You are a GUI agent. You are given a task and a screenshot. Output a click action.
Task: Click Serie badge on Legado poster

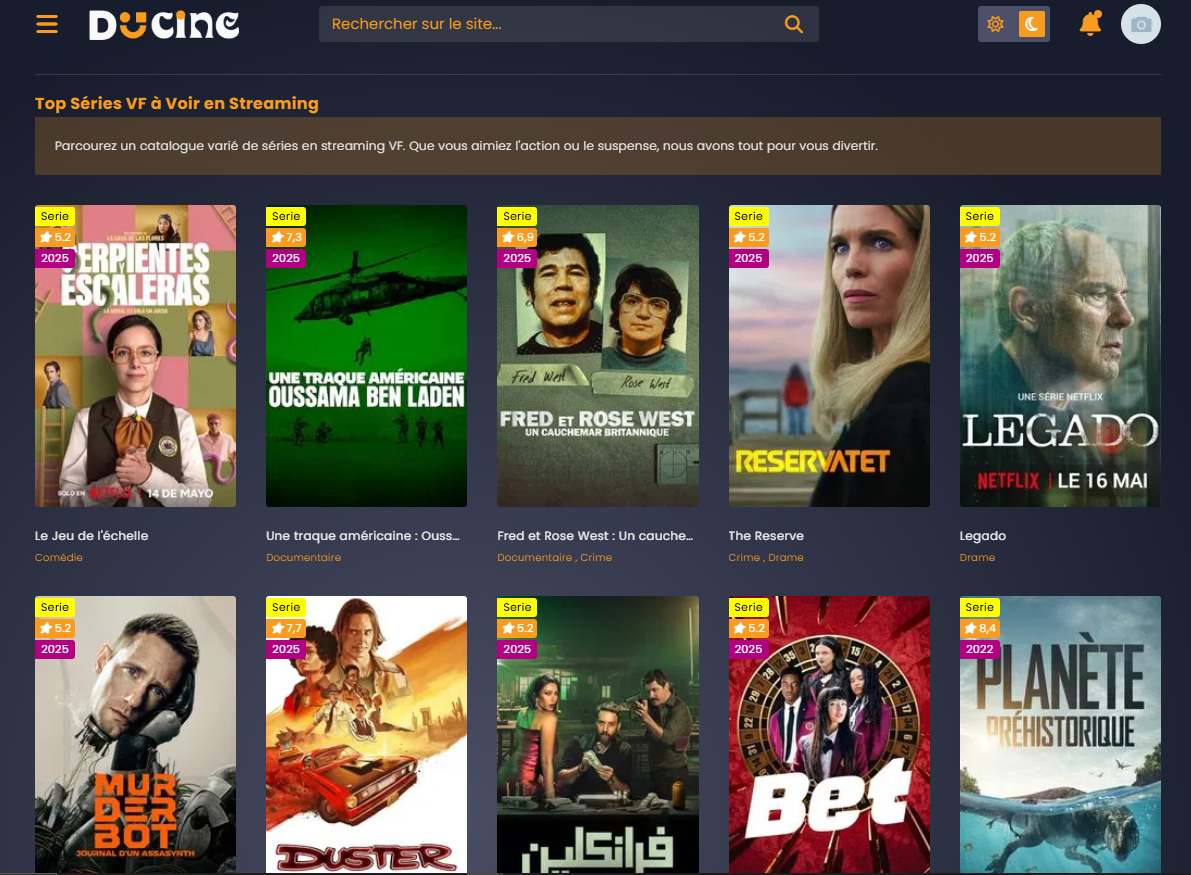[x=979, y=216]
